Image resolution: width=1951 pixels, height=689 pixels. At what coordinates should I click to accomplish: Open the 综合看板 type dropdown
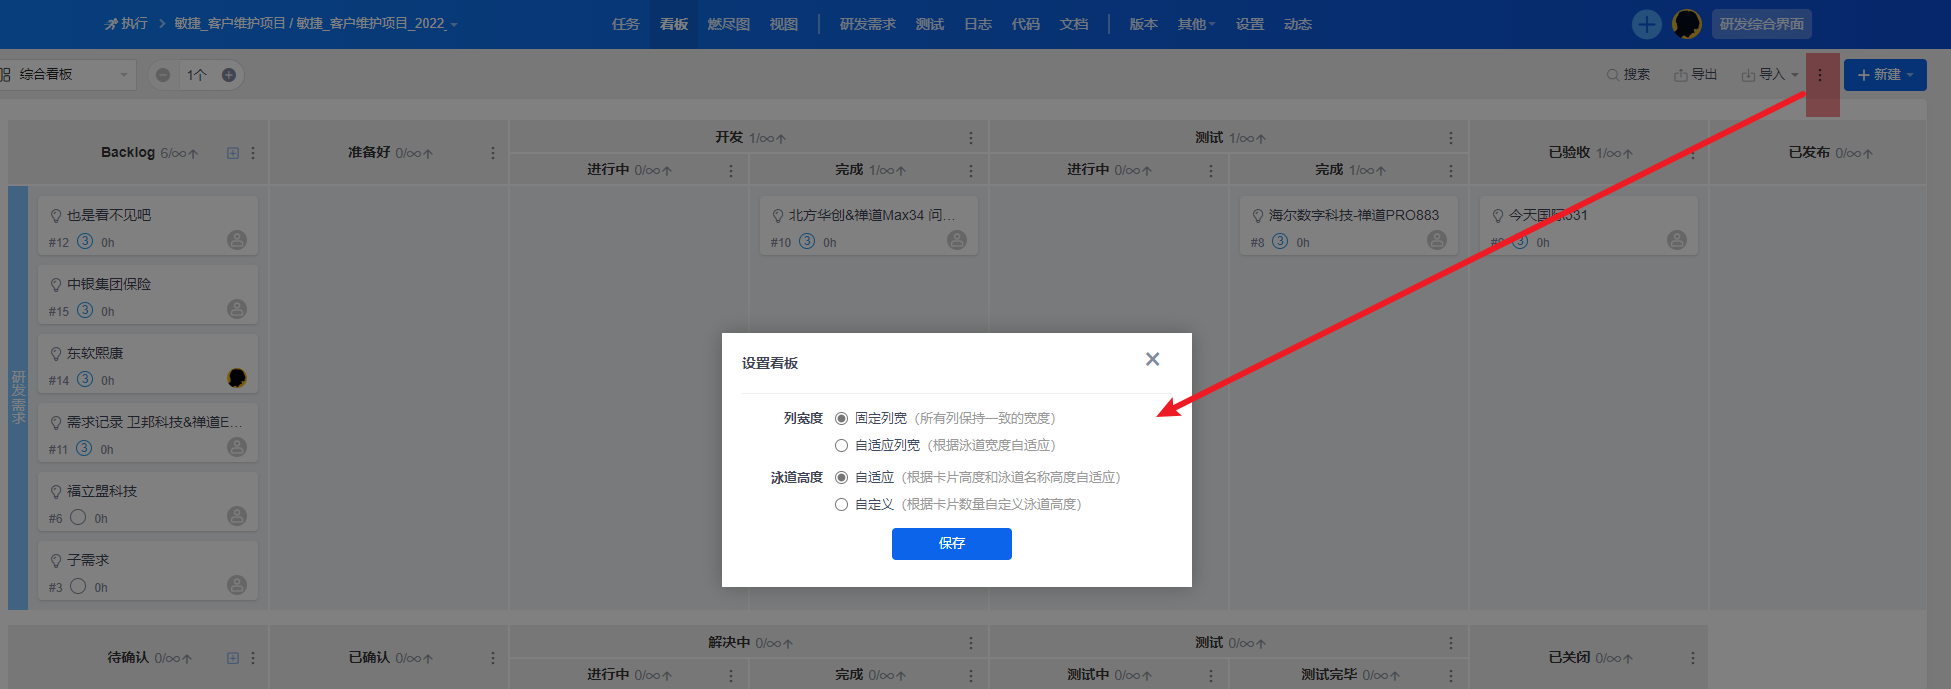pos(66,74)
